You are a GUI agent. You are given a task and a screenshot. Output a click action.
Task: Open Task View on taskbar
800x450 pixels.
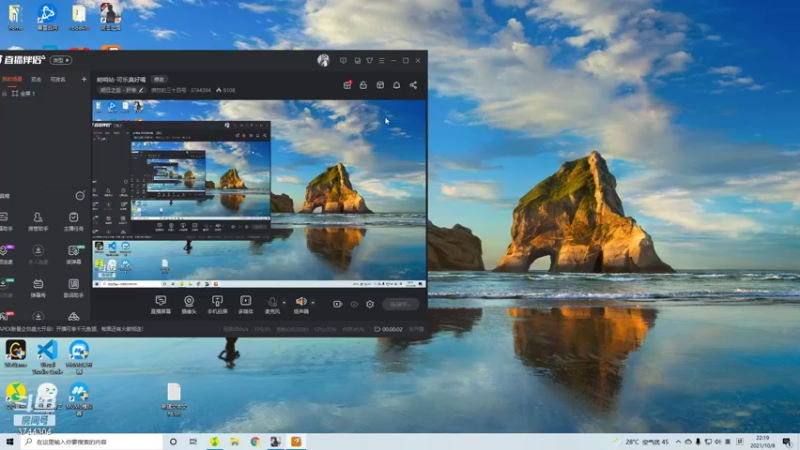pos(193,441)
